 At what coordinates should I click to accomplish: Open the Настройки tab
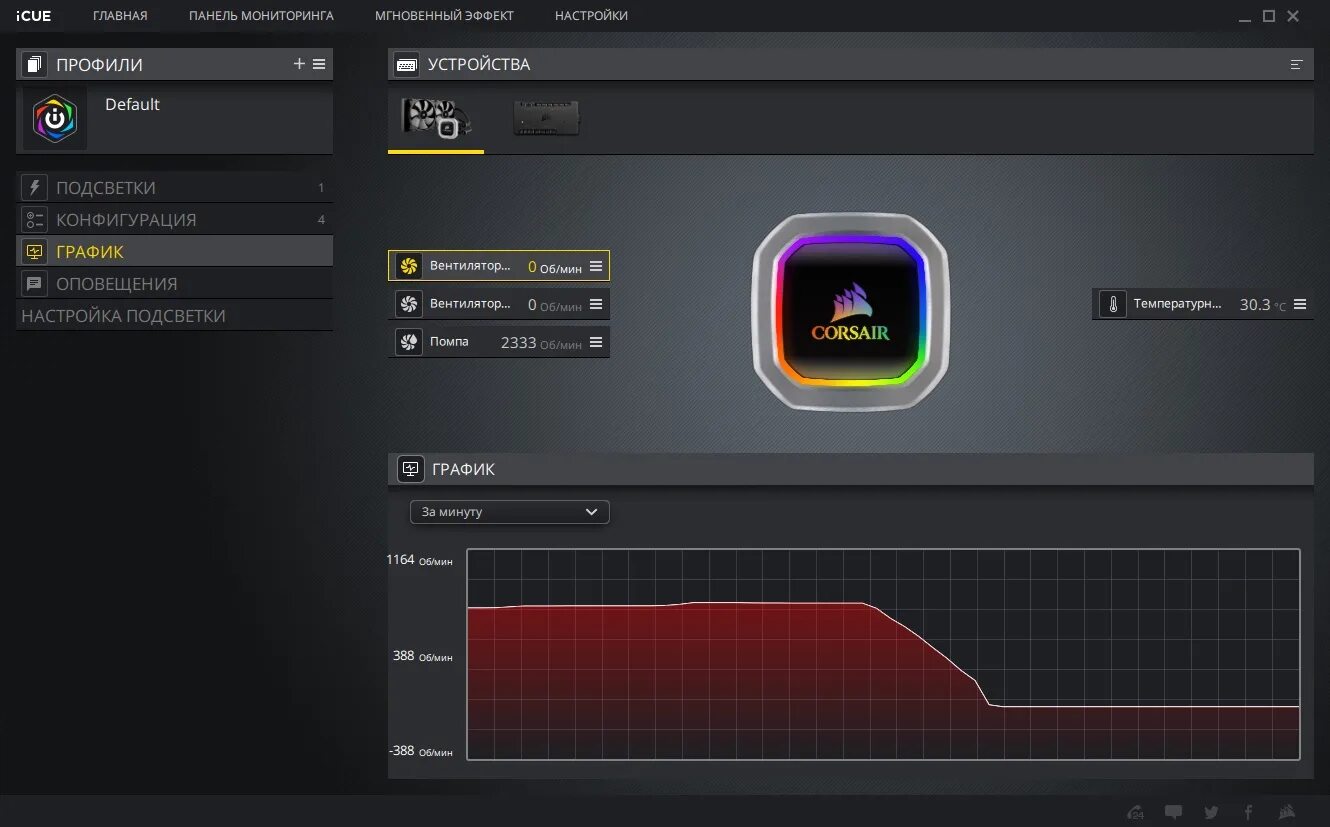point(591,15)
